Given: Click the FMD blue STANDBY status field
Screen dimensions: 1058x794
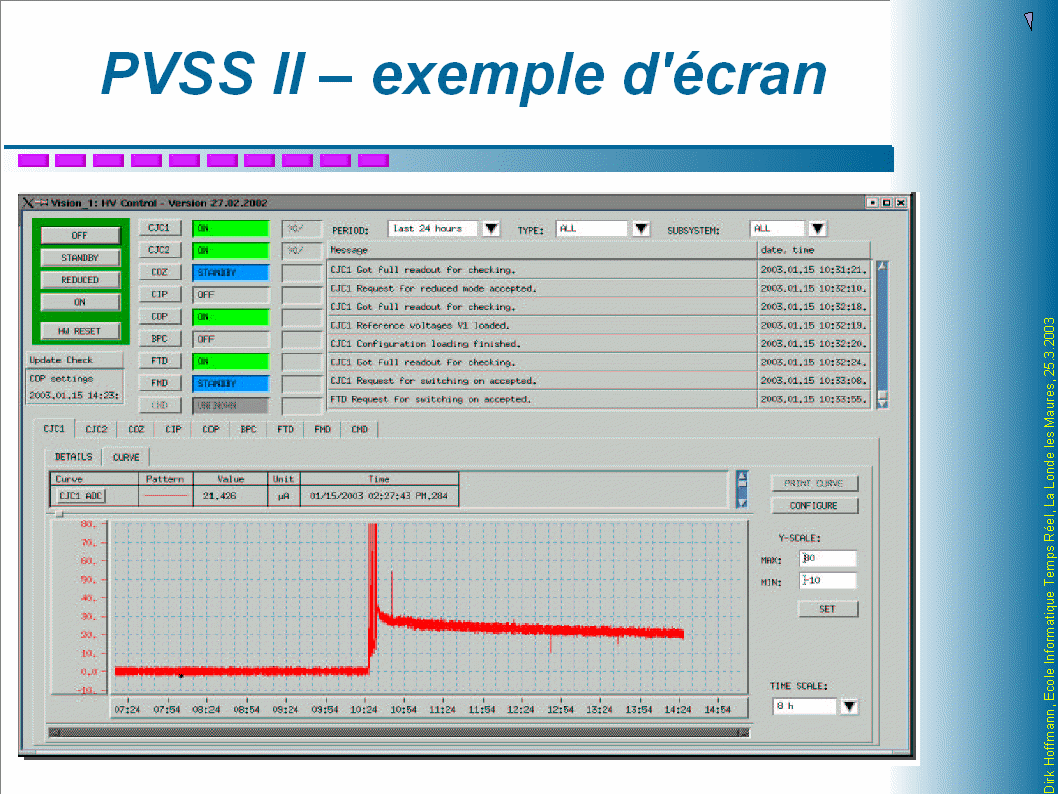Looking at the screenshot, I should 231,383.
